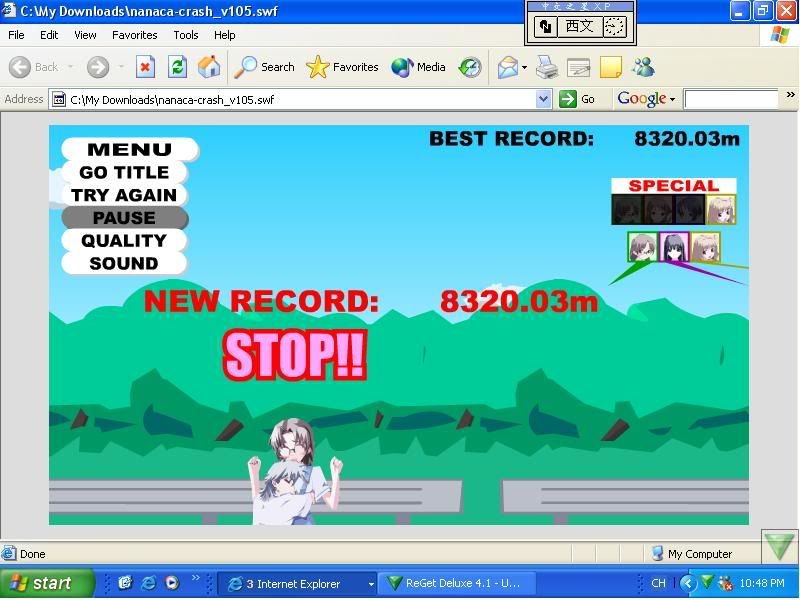Open the Messenger people icon

coord(643,67)
